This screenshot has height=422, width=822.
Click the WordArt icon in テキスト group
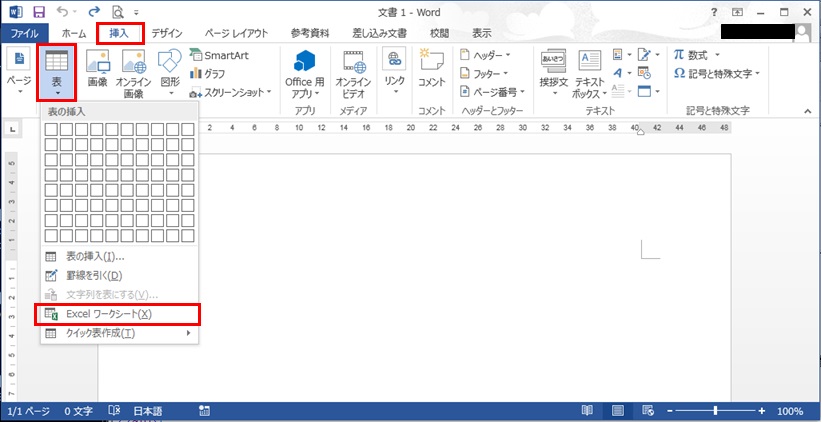[x=622, y=73]
